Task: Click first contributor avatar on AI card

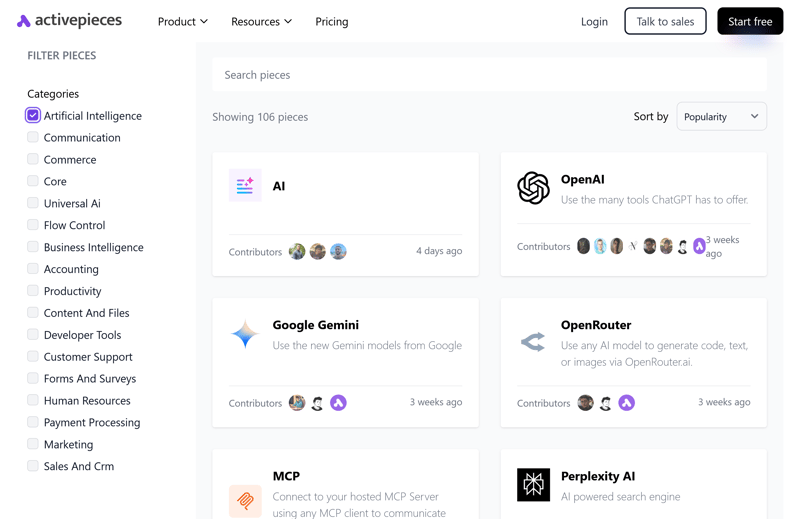Action: click(297, 252)
